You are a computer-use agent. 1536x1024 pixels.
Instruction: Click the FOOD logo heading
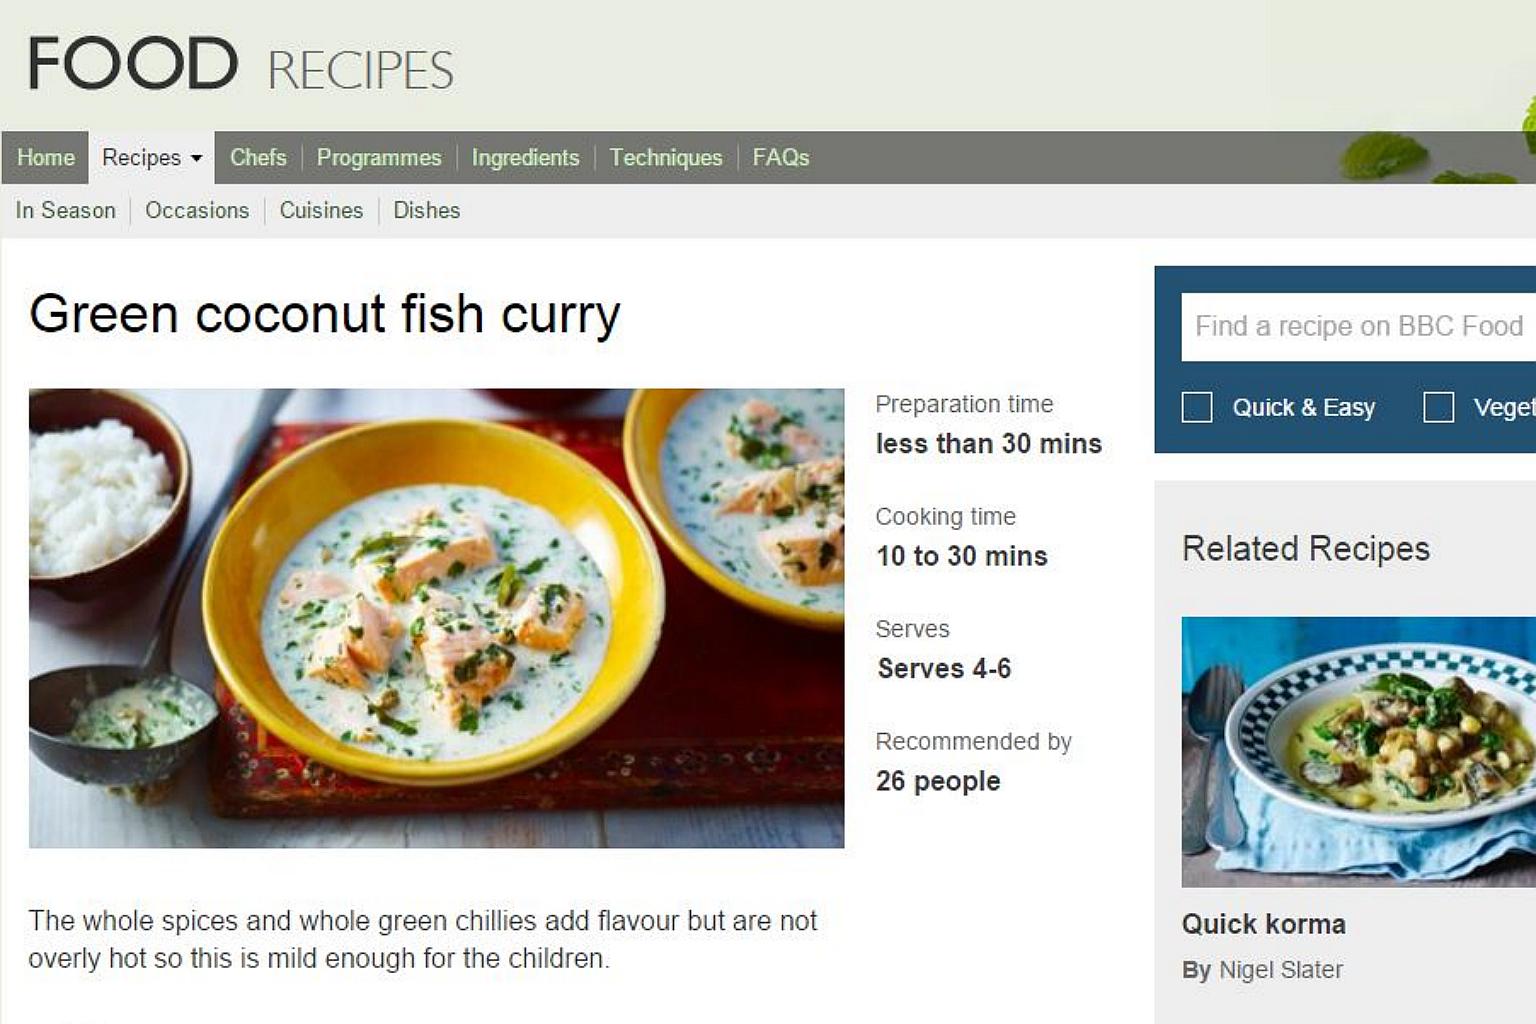point(133,63)
